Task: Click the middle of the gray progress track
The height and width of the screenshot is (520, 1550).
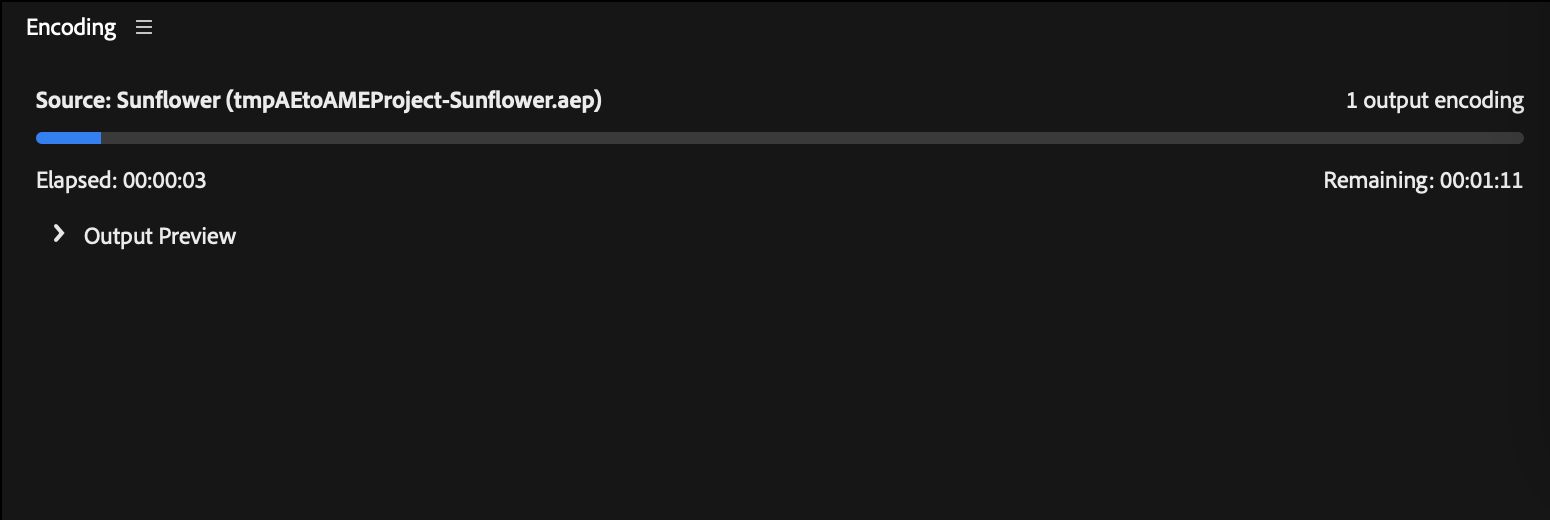Action: (780, 138)
